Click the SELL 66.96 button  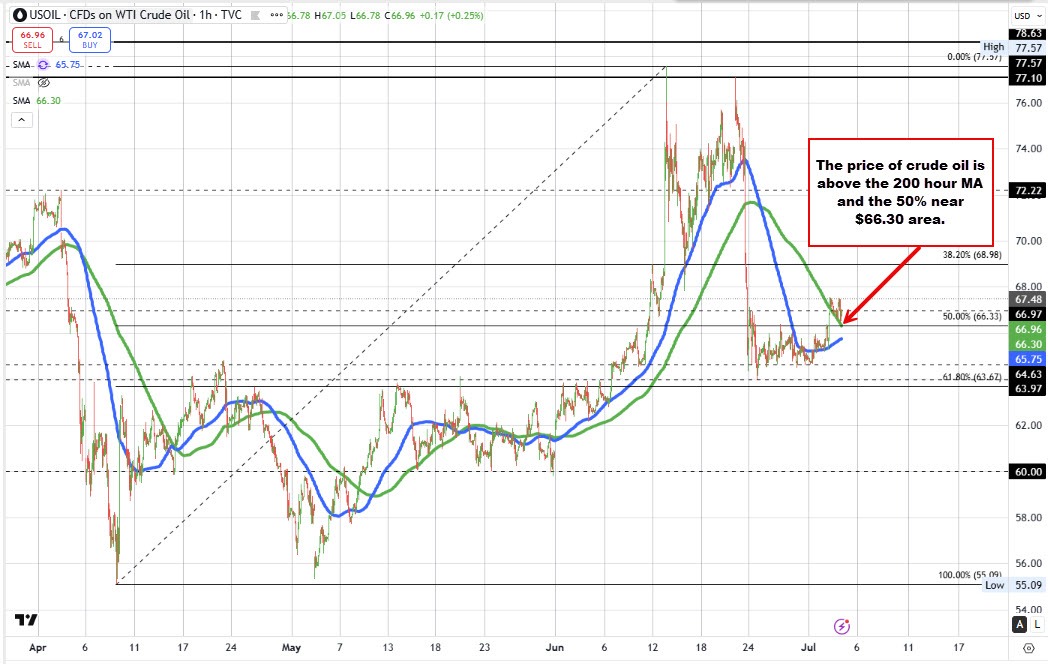point(31,38)
